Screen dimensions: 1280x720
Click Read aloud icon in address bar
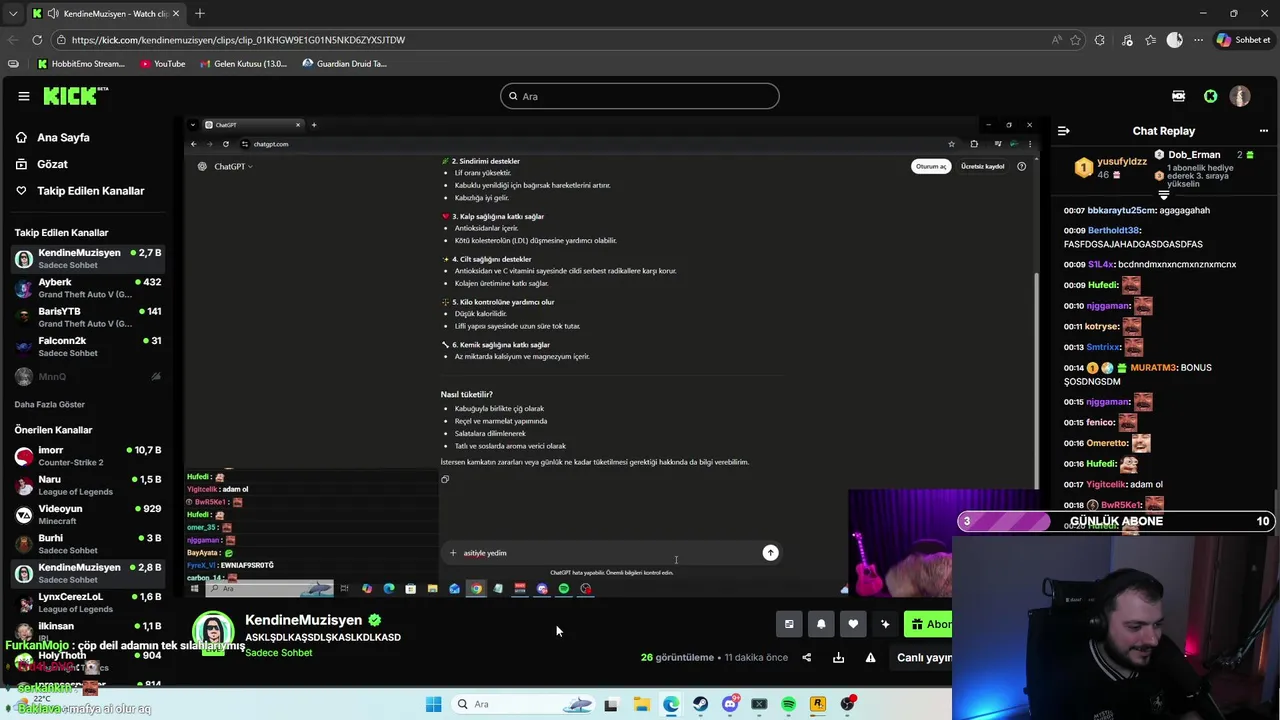[x=1057, y=40]
